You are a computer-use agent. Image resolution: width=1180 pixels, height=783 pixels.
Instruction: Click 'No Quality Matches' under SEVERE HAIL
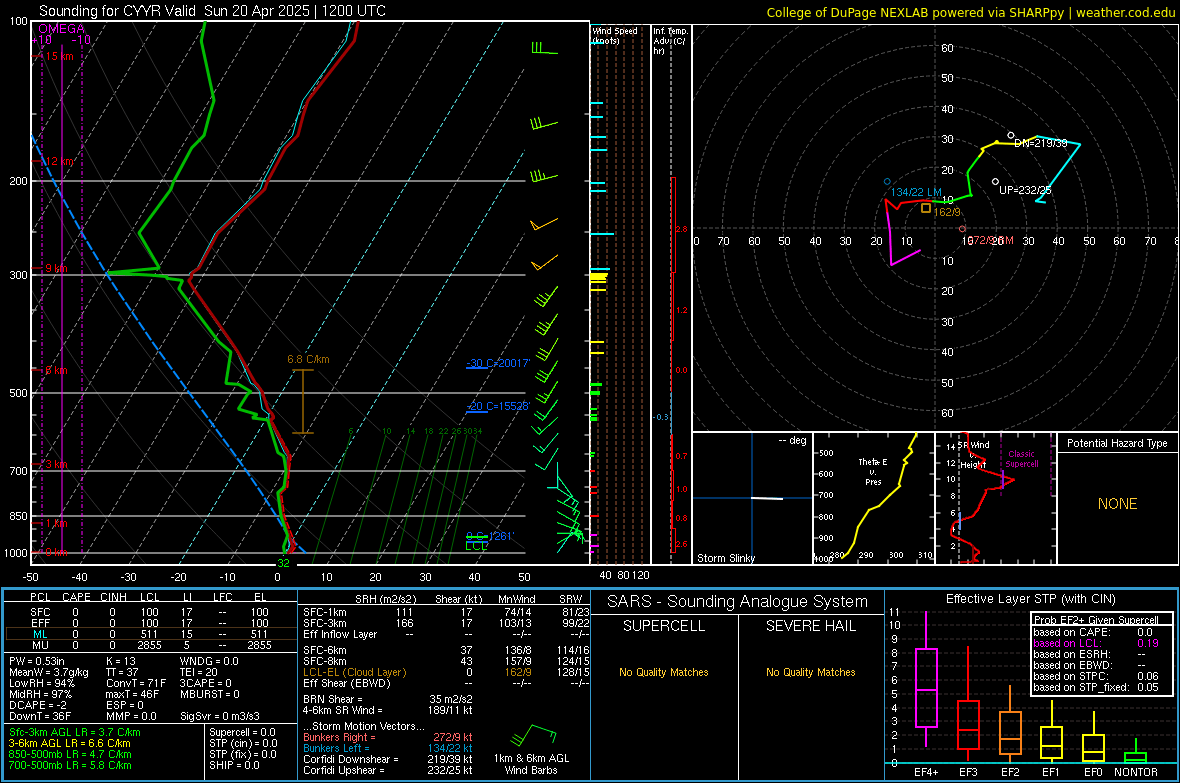point(810,672)
